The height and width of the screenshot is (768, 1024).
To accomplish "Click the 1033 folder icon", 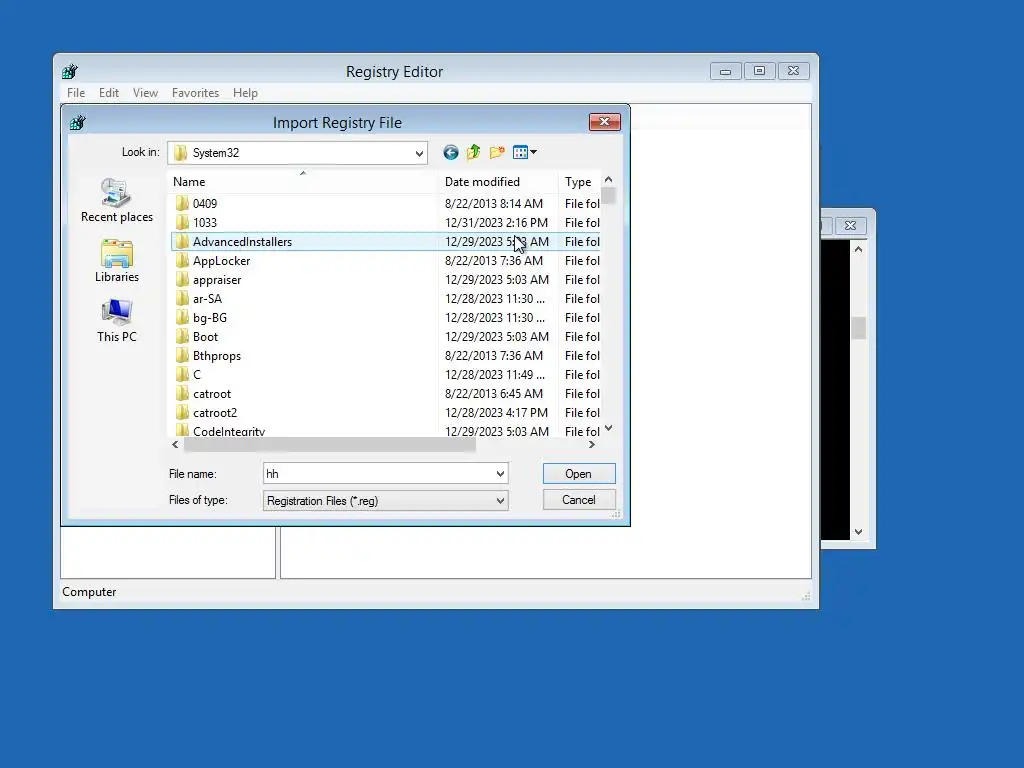I will (x=182, y=223).
